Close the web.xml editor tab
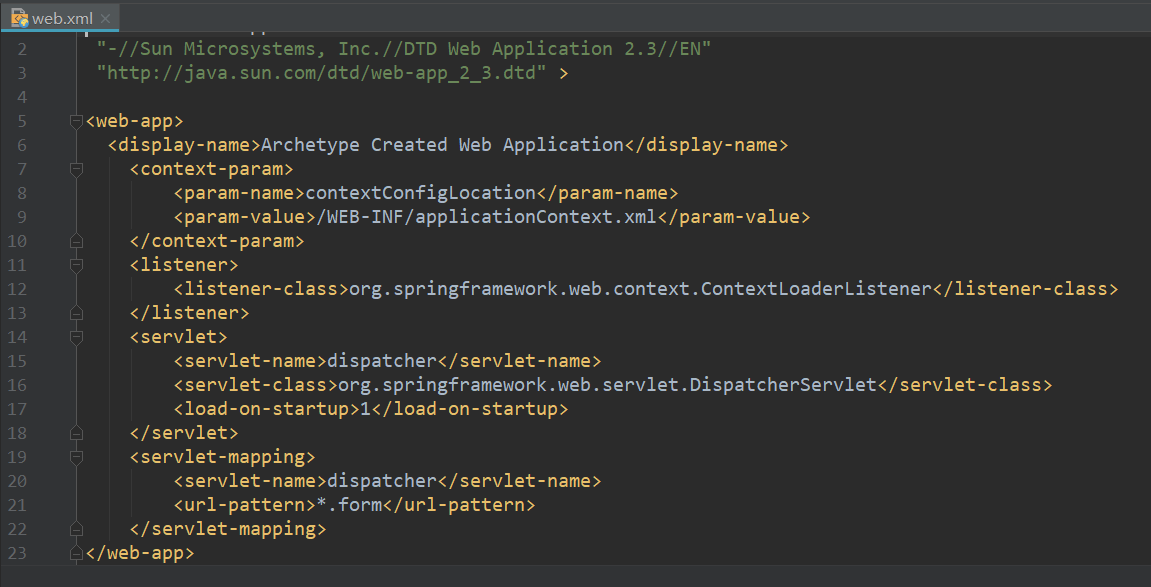The width and height of the screenshot is (1151, 587). click(x=105, y=19)
